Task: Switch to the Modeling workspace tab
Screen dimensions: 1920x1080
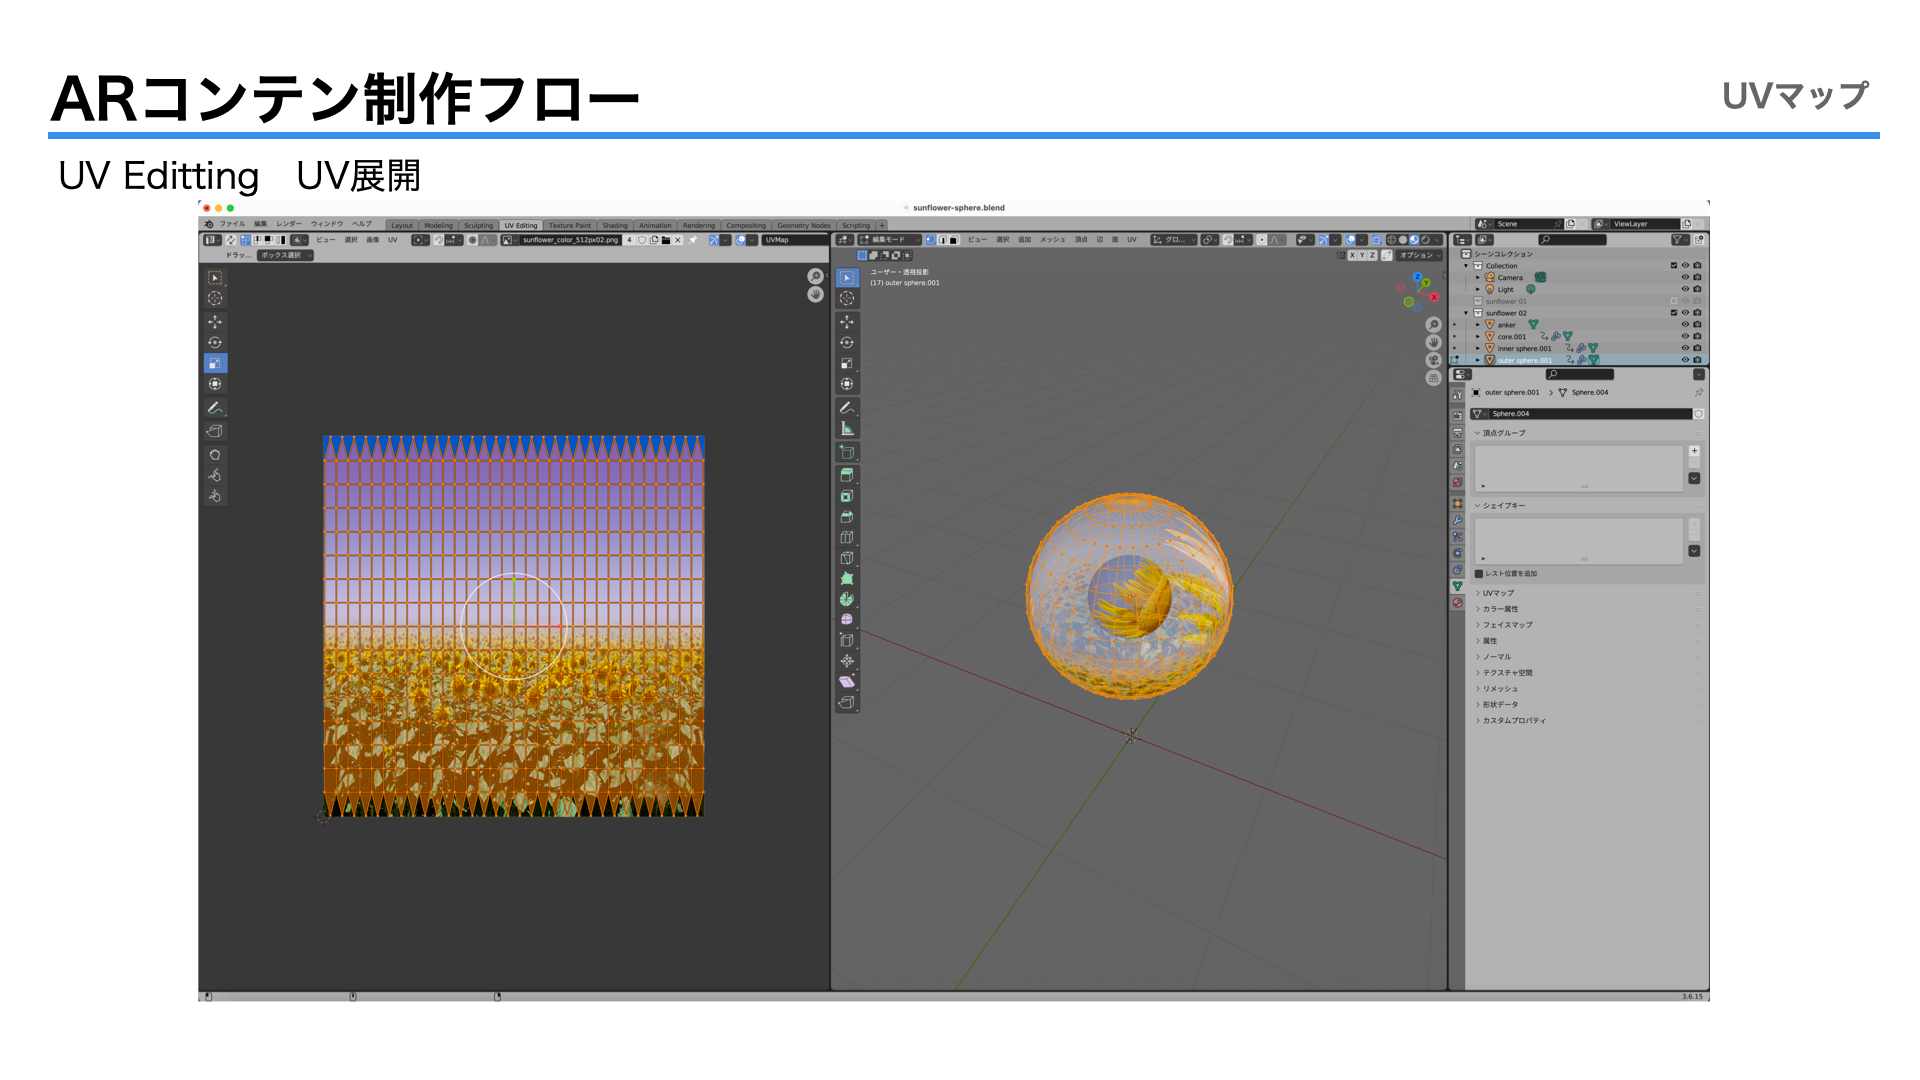Action: [438, 225]
